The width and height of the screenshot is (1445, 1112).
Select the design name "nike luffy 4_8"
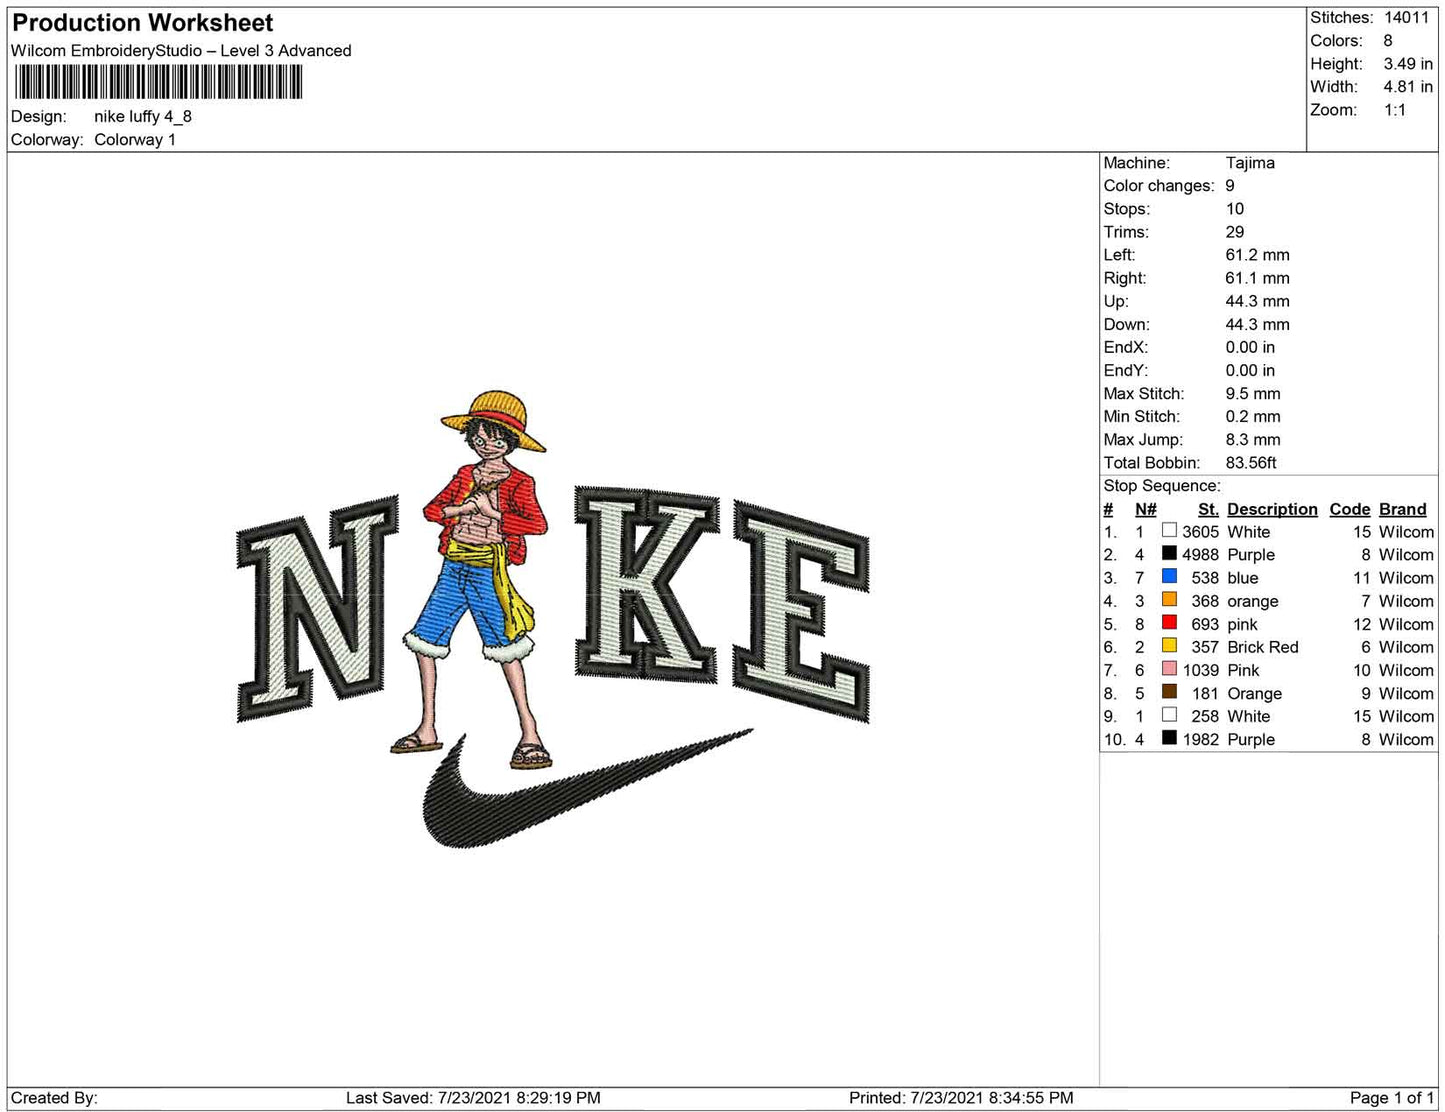point(143,116)
